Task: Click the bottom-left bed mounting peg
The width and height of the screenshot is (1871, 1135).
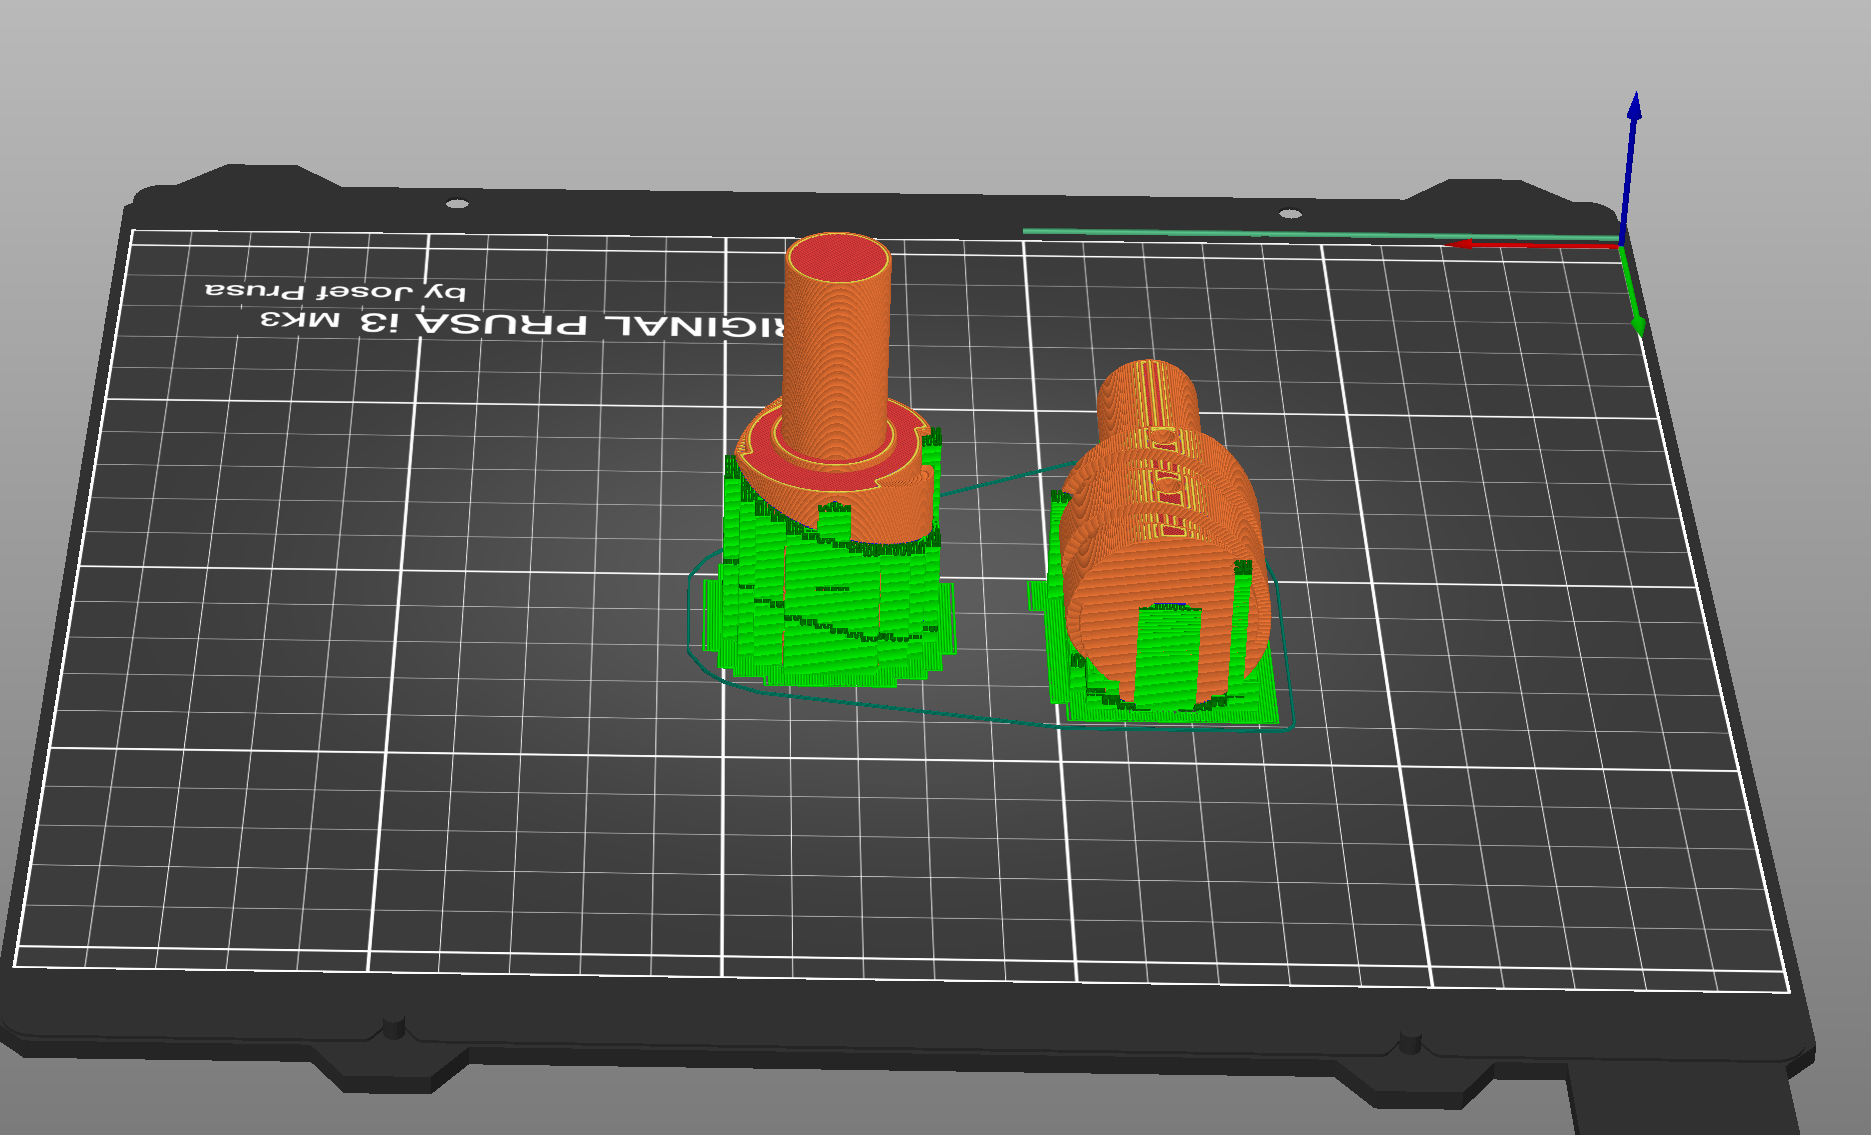Action: coord(393,1028)
